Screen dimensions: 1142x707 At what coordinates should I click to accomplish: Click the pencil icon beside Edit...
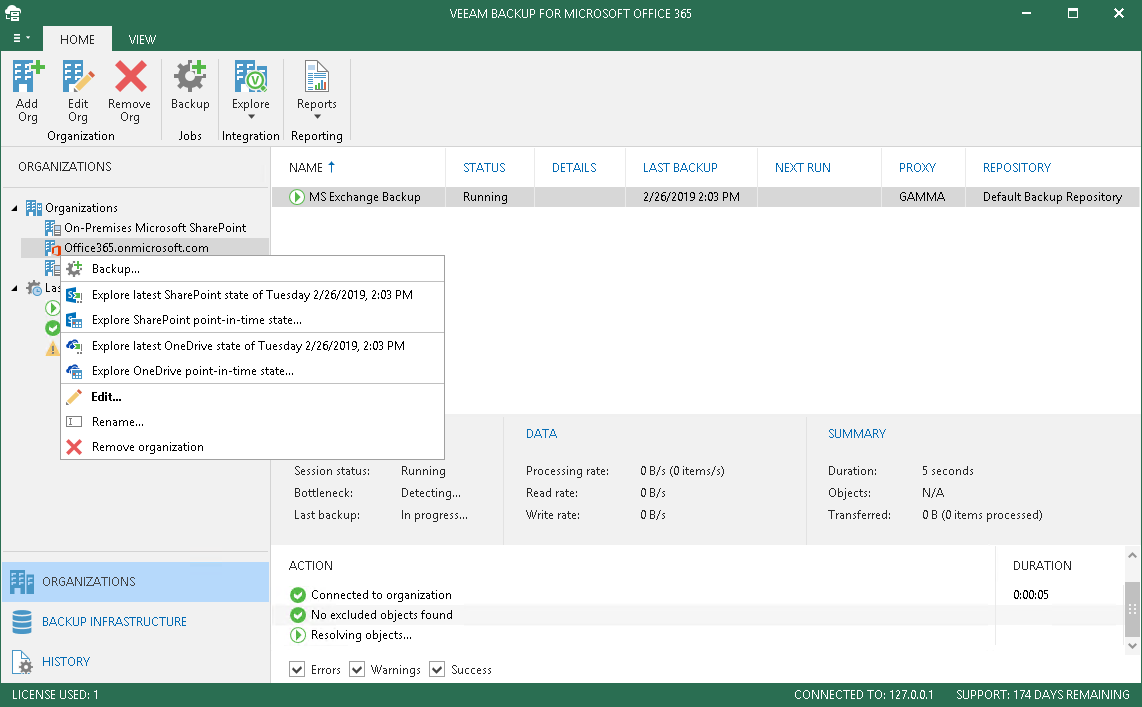pos(74,397)
